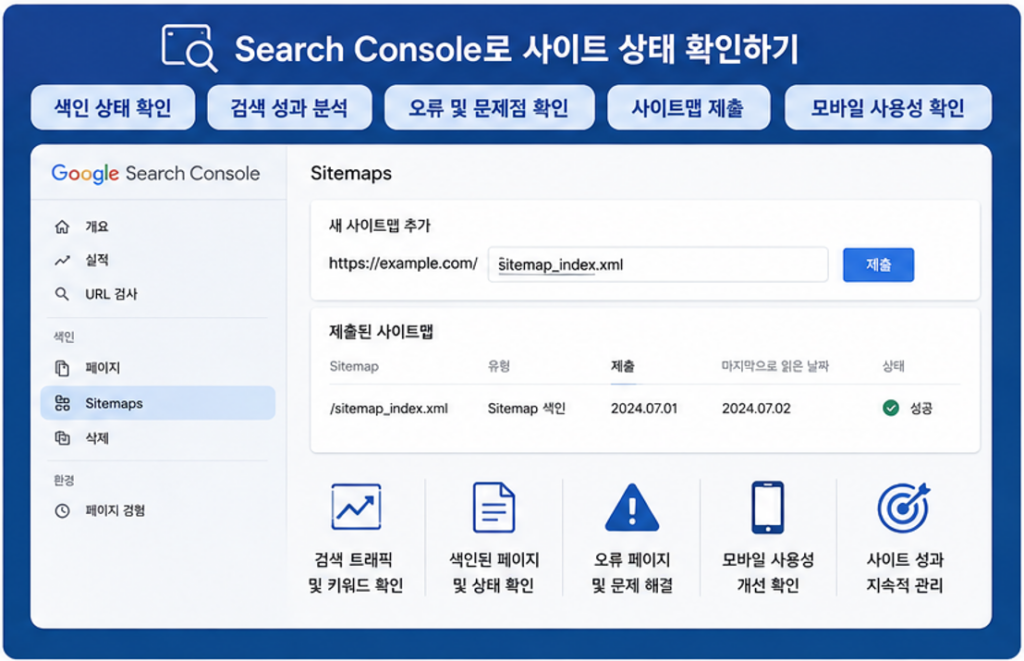The width and height of the screenshot is (1024, 661).
Task: Click the home icon next to 개요
Action: click(62, 227)
